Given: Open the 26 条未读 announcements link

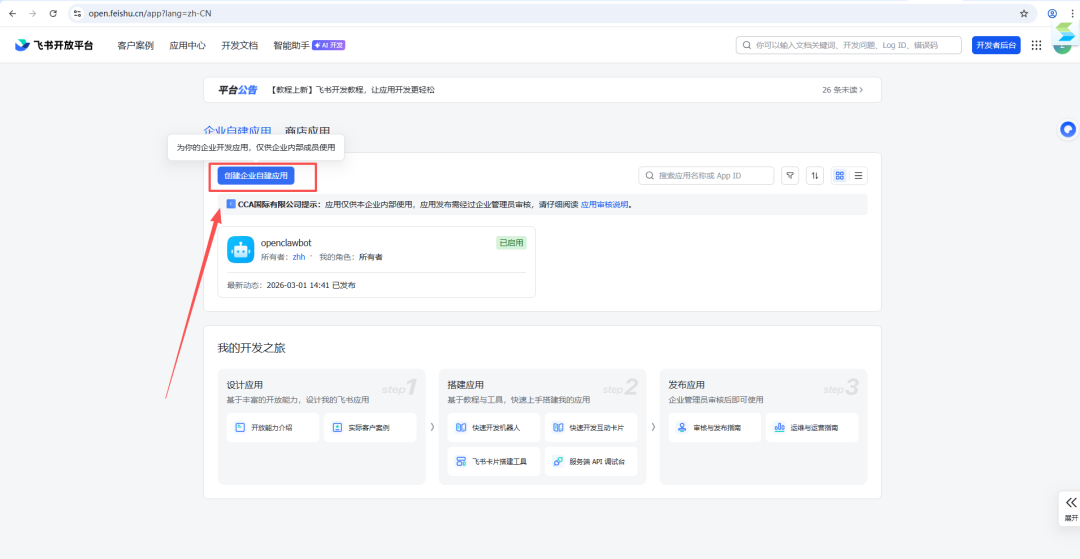Looking at the screenshot, I should point(842,89).
